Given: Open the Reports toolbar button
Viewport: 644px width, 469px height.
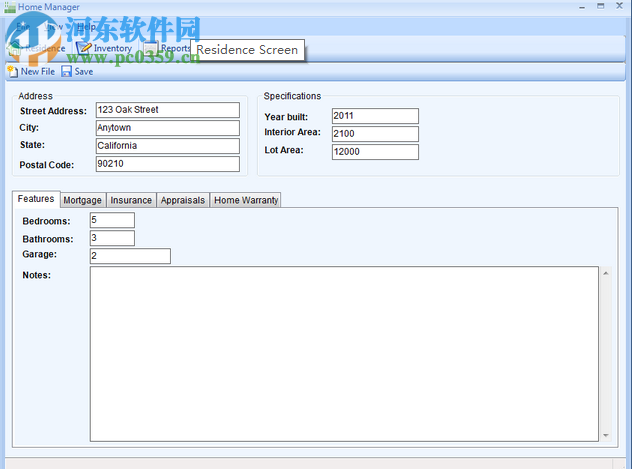Looking at the screenshot, I should pos(167,48).
